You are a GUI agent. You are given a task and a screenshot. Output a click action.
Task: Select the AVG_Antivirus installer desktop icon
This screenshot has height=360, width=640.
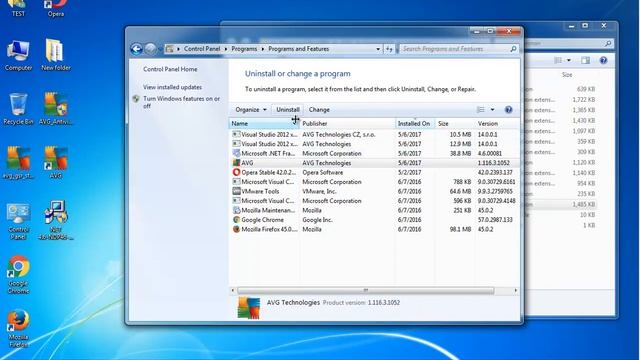[56, 109]
